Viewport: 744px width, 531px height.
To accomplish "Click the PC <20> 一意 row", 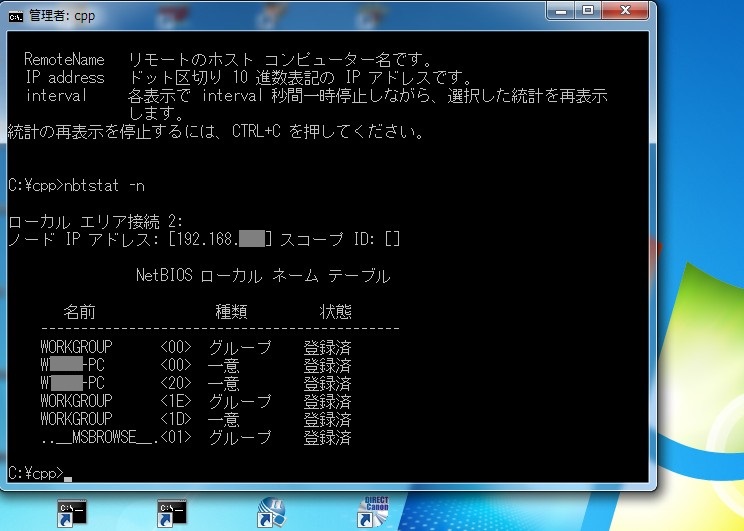I will click(195, 383).
